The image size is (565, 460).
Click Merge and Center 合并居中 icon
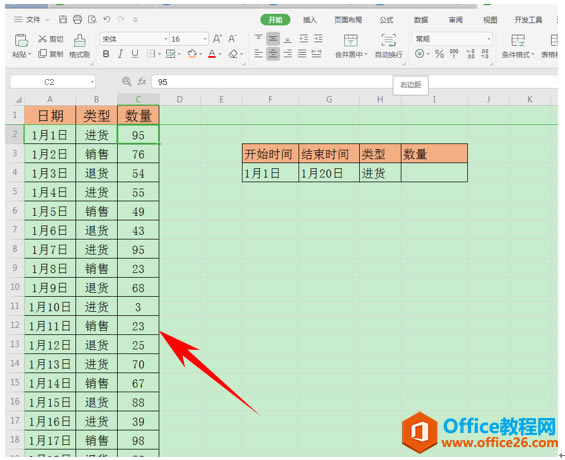tap(350, 40)
